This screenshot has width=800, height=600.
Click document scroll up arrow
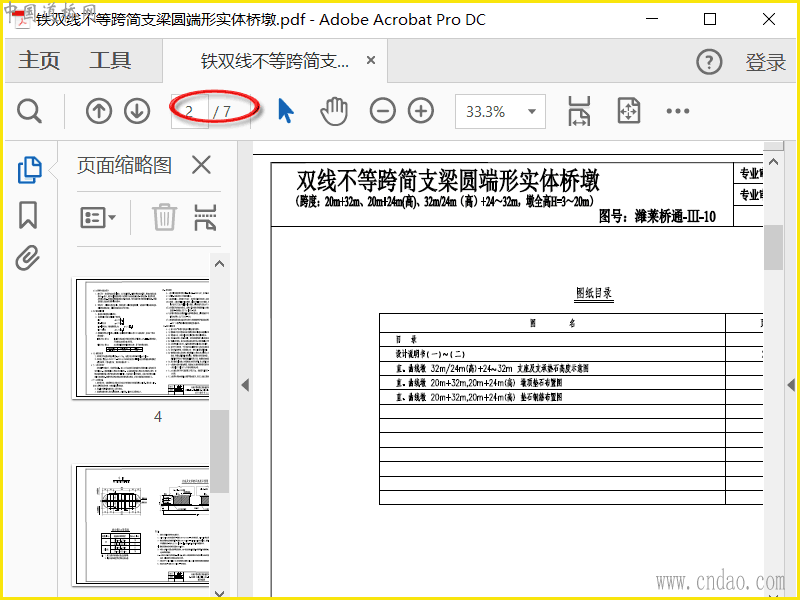[773, 162]
